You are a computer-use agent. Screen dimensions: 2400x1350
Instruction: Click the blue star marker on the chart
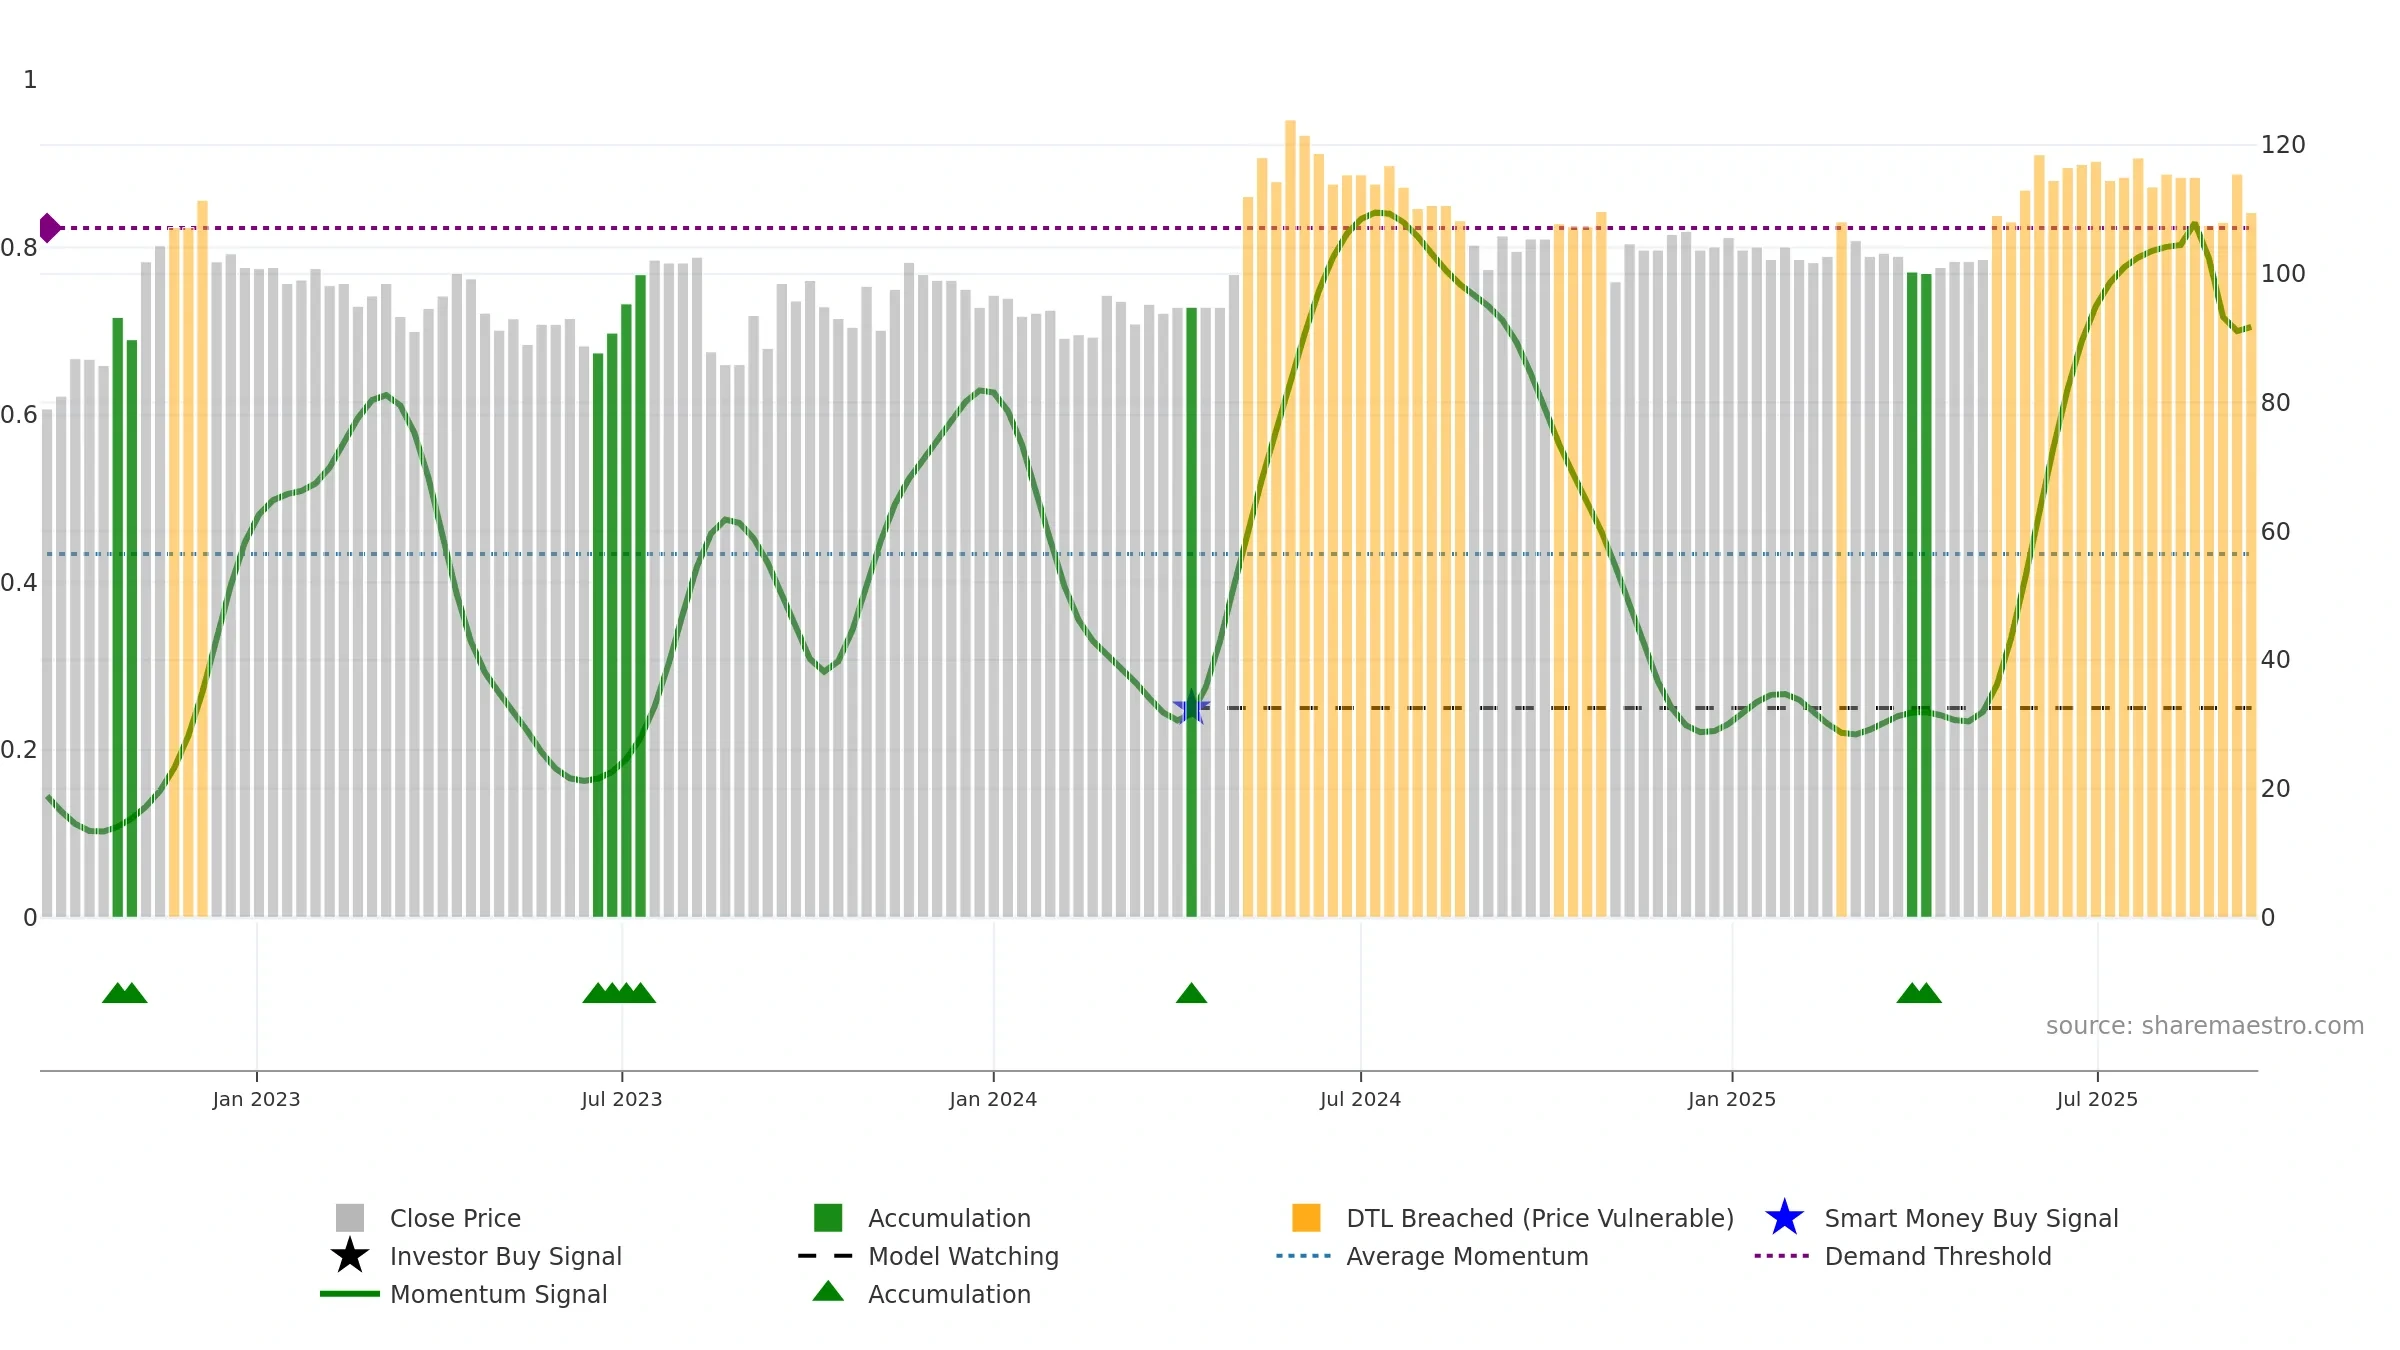(x=1191, y=708)
